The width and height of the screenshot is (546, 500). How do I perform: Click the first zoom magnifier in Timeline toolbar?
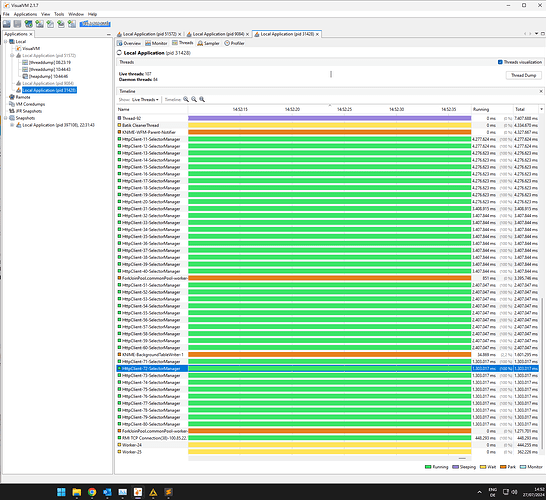pyautogui.click(x=186, y=100)
